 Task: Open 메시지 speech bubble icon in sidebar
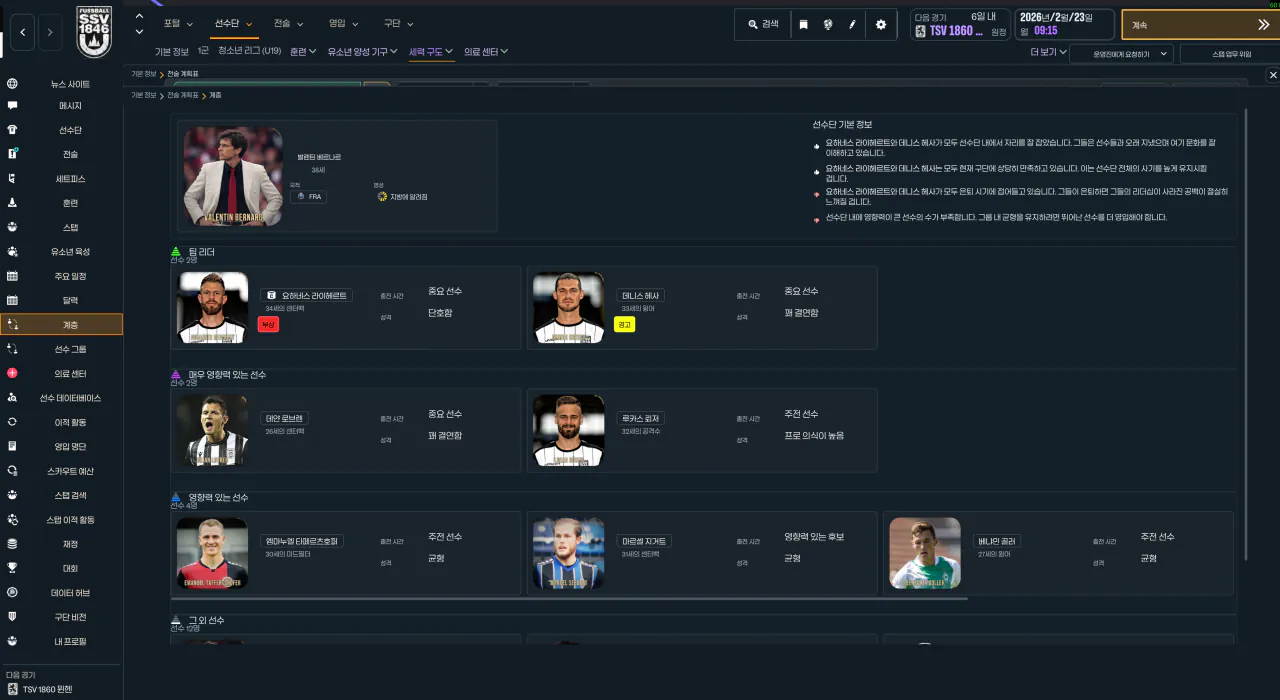12,105
